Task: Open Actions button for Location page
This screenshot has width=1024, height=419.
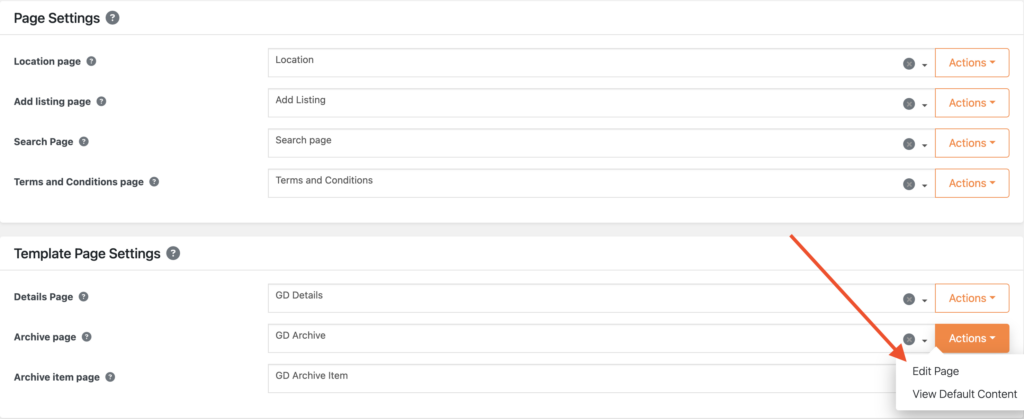Action: tap(971, 63)
